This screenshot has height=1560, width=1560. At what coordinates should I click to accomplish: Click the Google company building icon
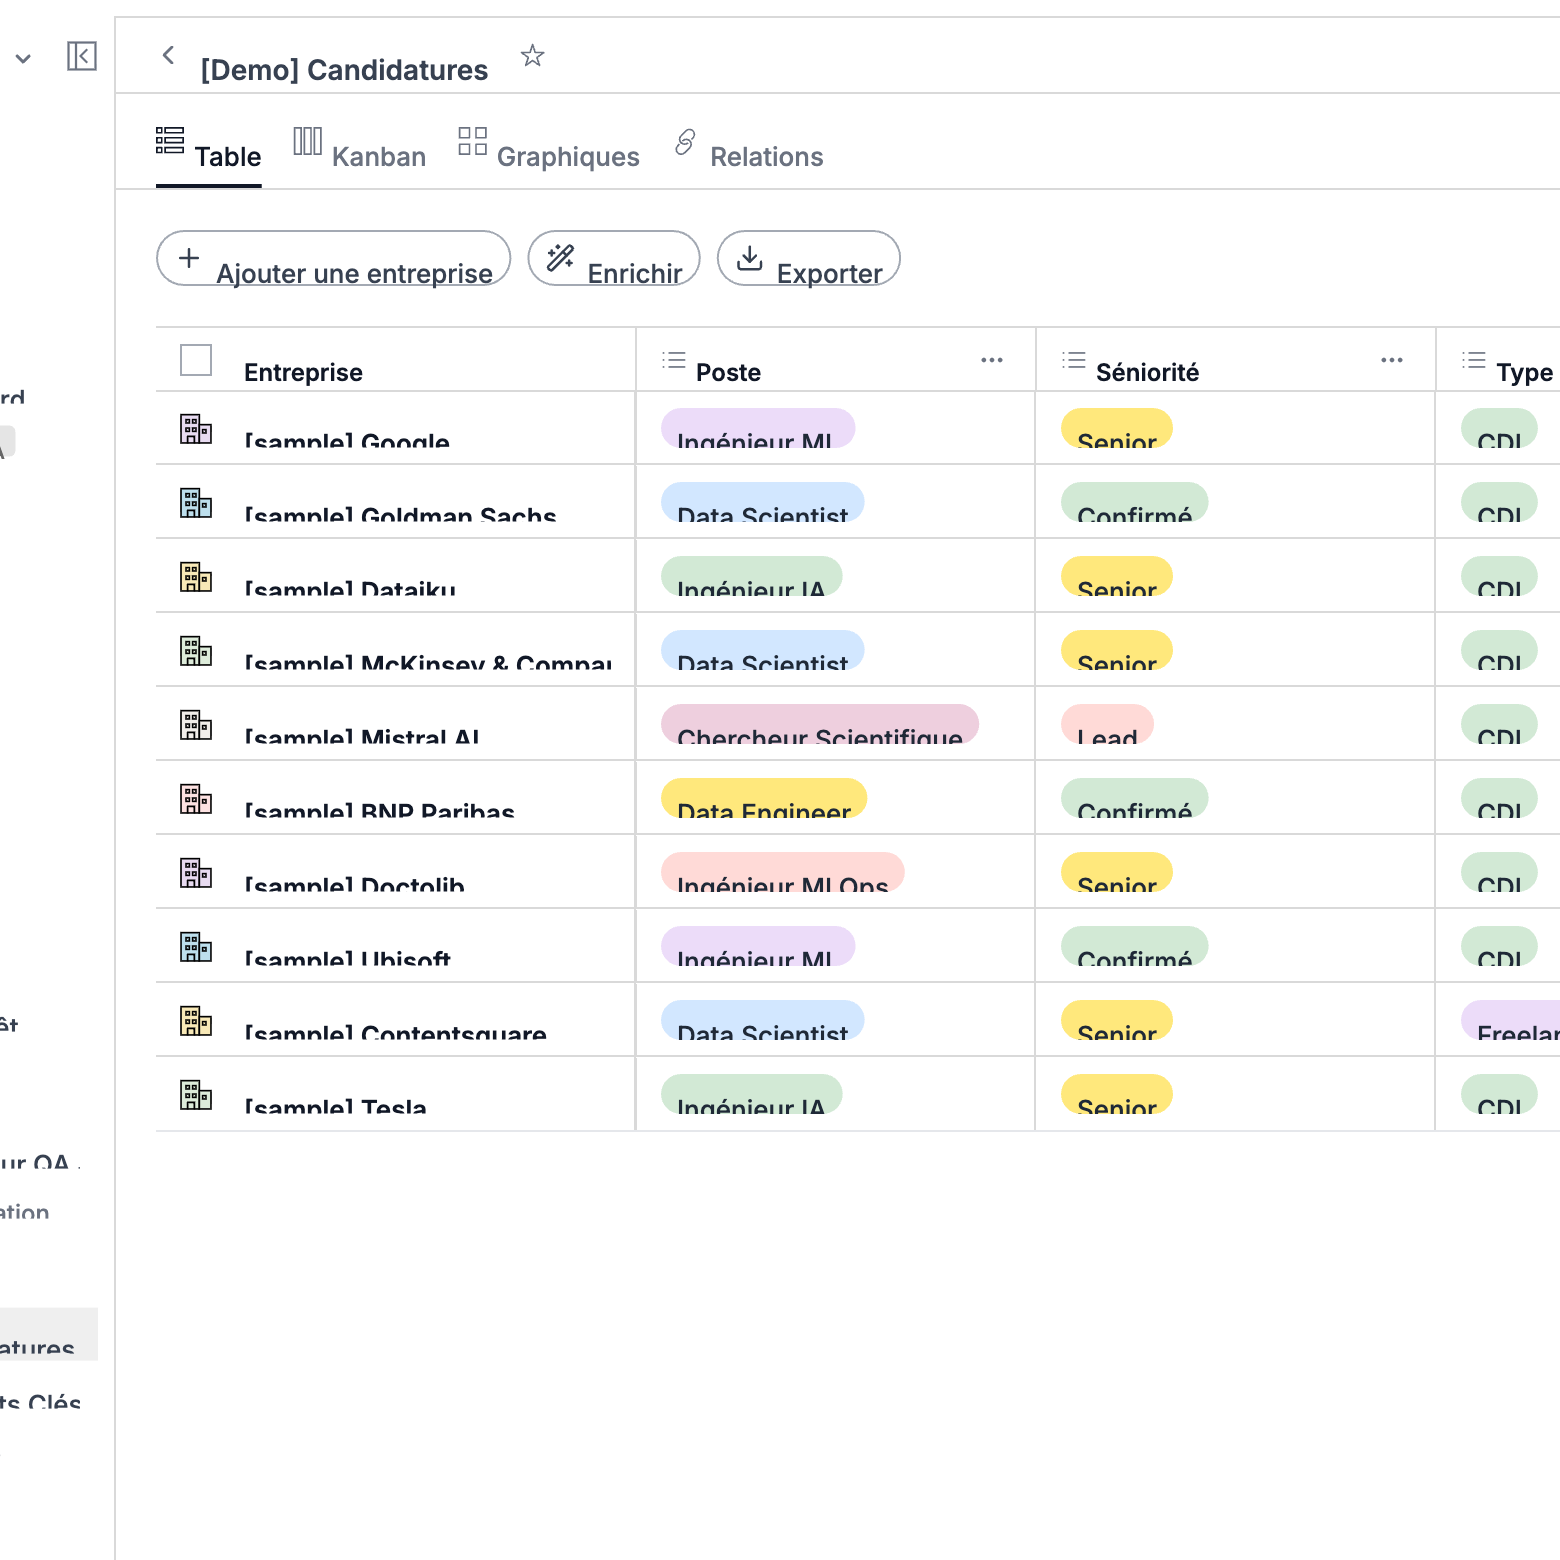point(196,429)
